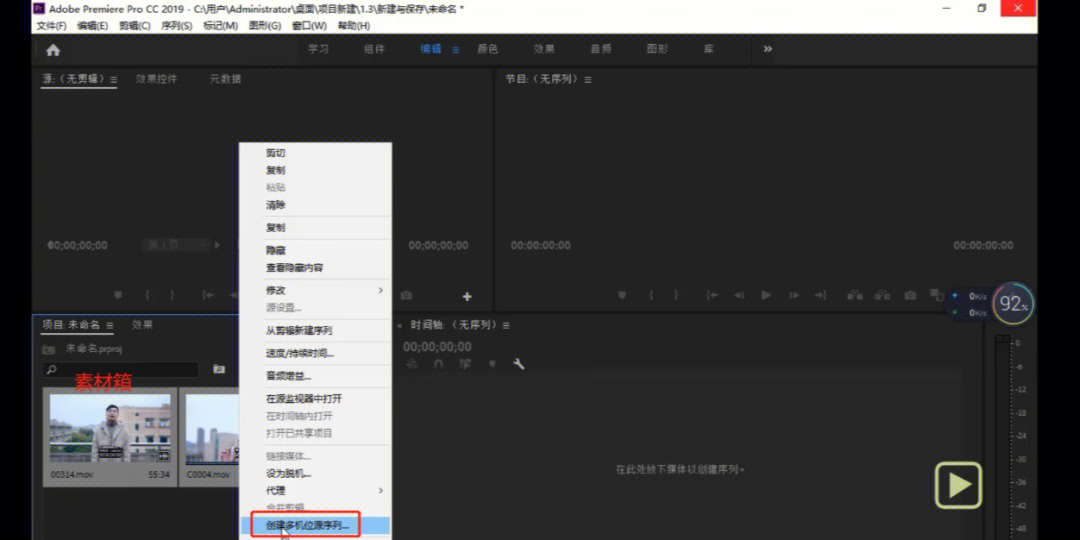Add marker in the timeline panel
Screen dimensions: 1080x540
[x=492, y=364]
